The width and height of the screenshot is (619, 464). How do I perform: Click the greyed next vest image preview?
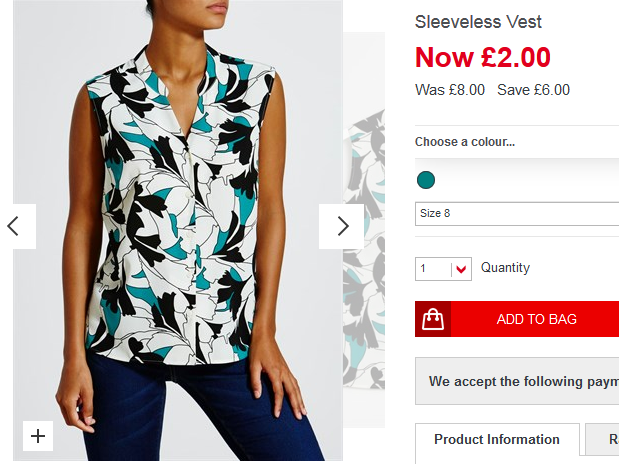(364, 229)
